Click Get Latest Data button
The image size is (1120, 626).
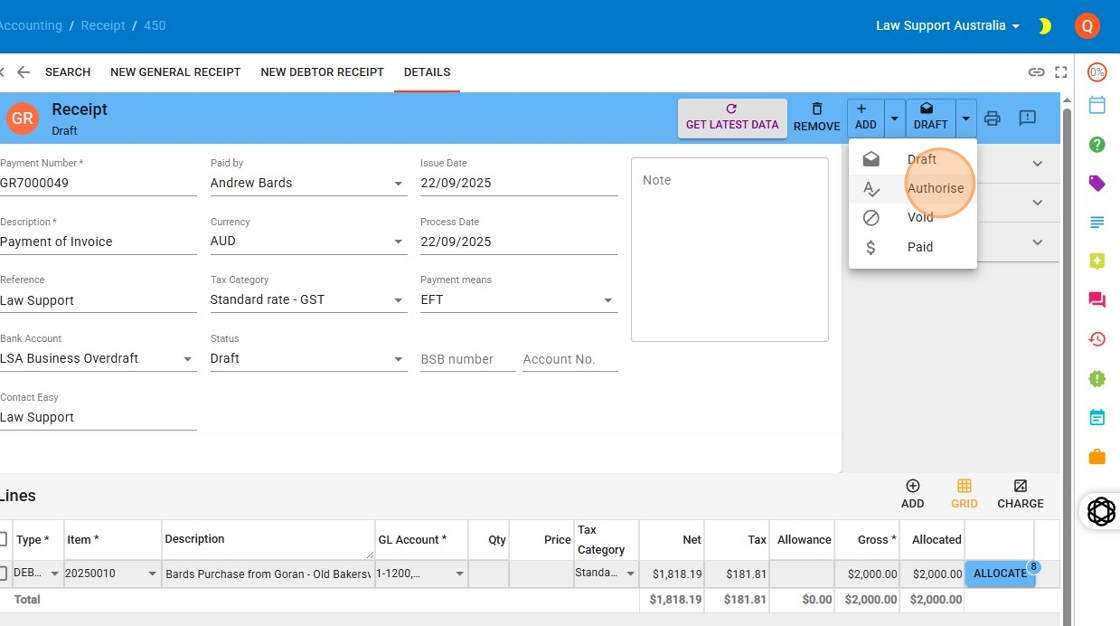pos(732,118)
